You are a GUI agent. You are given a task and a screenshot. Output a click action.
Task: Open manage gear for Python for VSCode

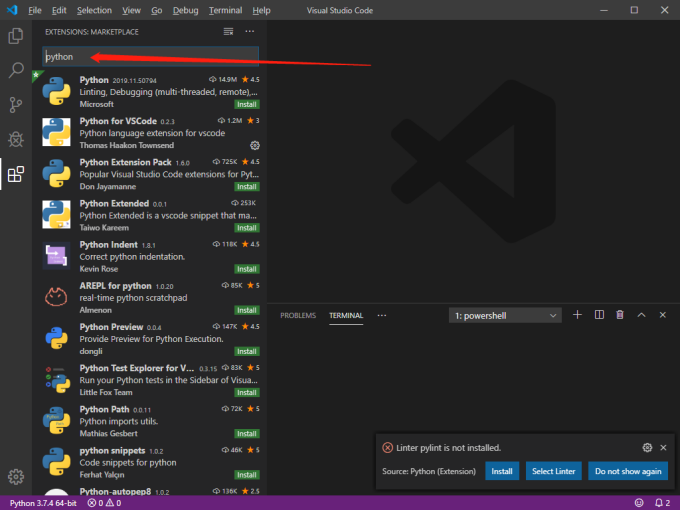(255, 145)
